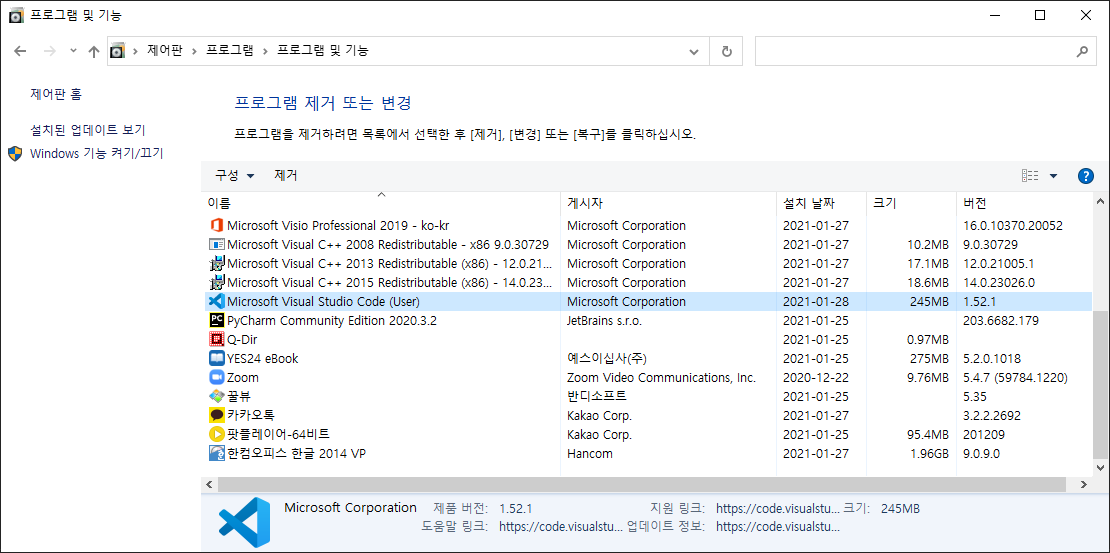Click the Control Panel icon in address bar
This screenshot has width=1110, height=553.
click(x=118, y=51)
